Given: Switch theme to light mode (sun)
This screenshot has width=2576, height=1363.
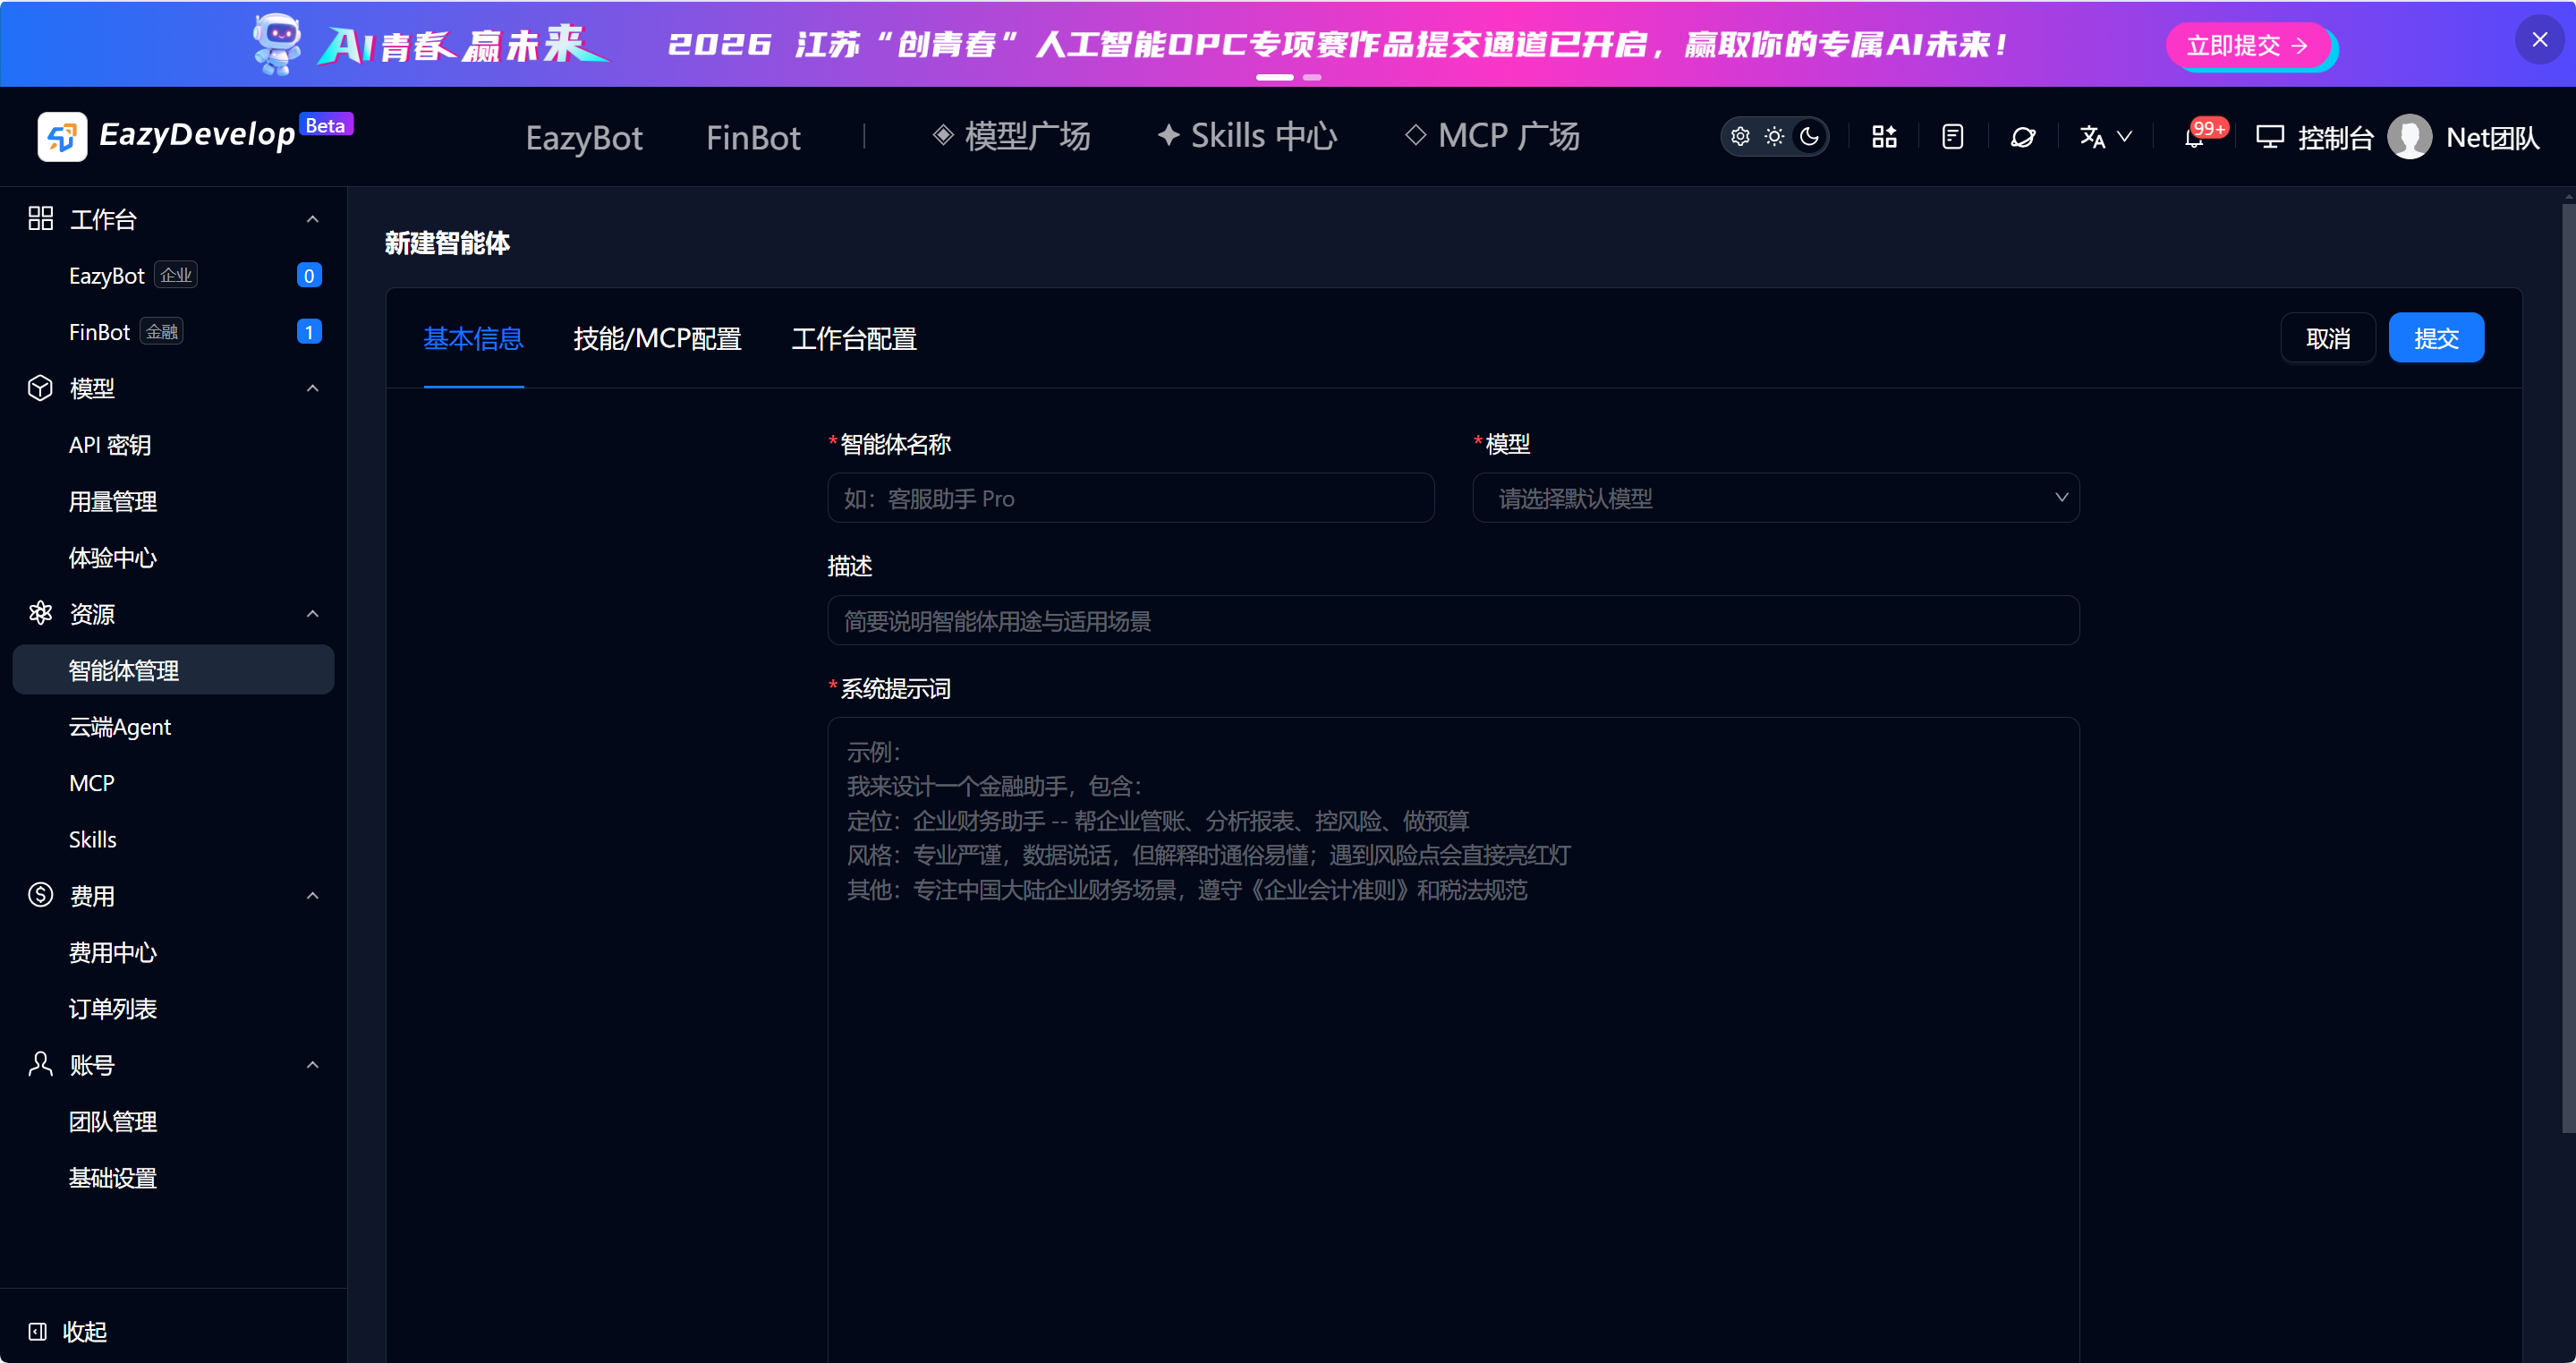Looking at the screenshot, I should 1774,136.
